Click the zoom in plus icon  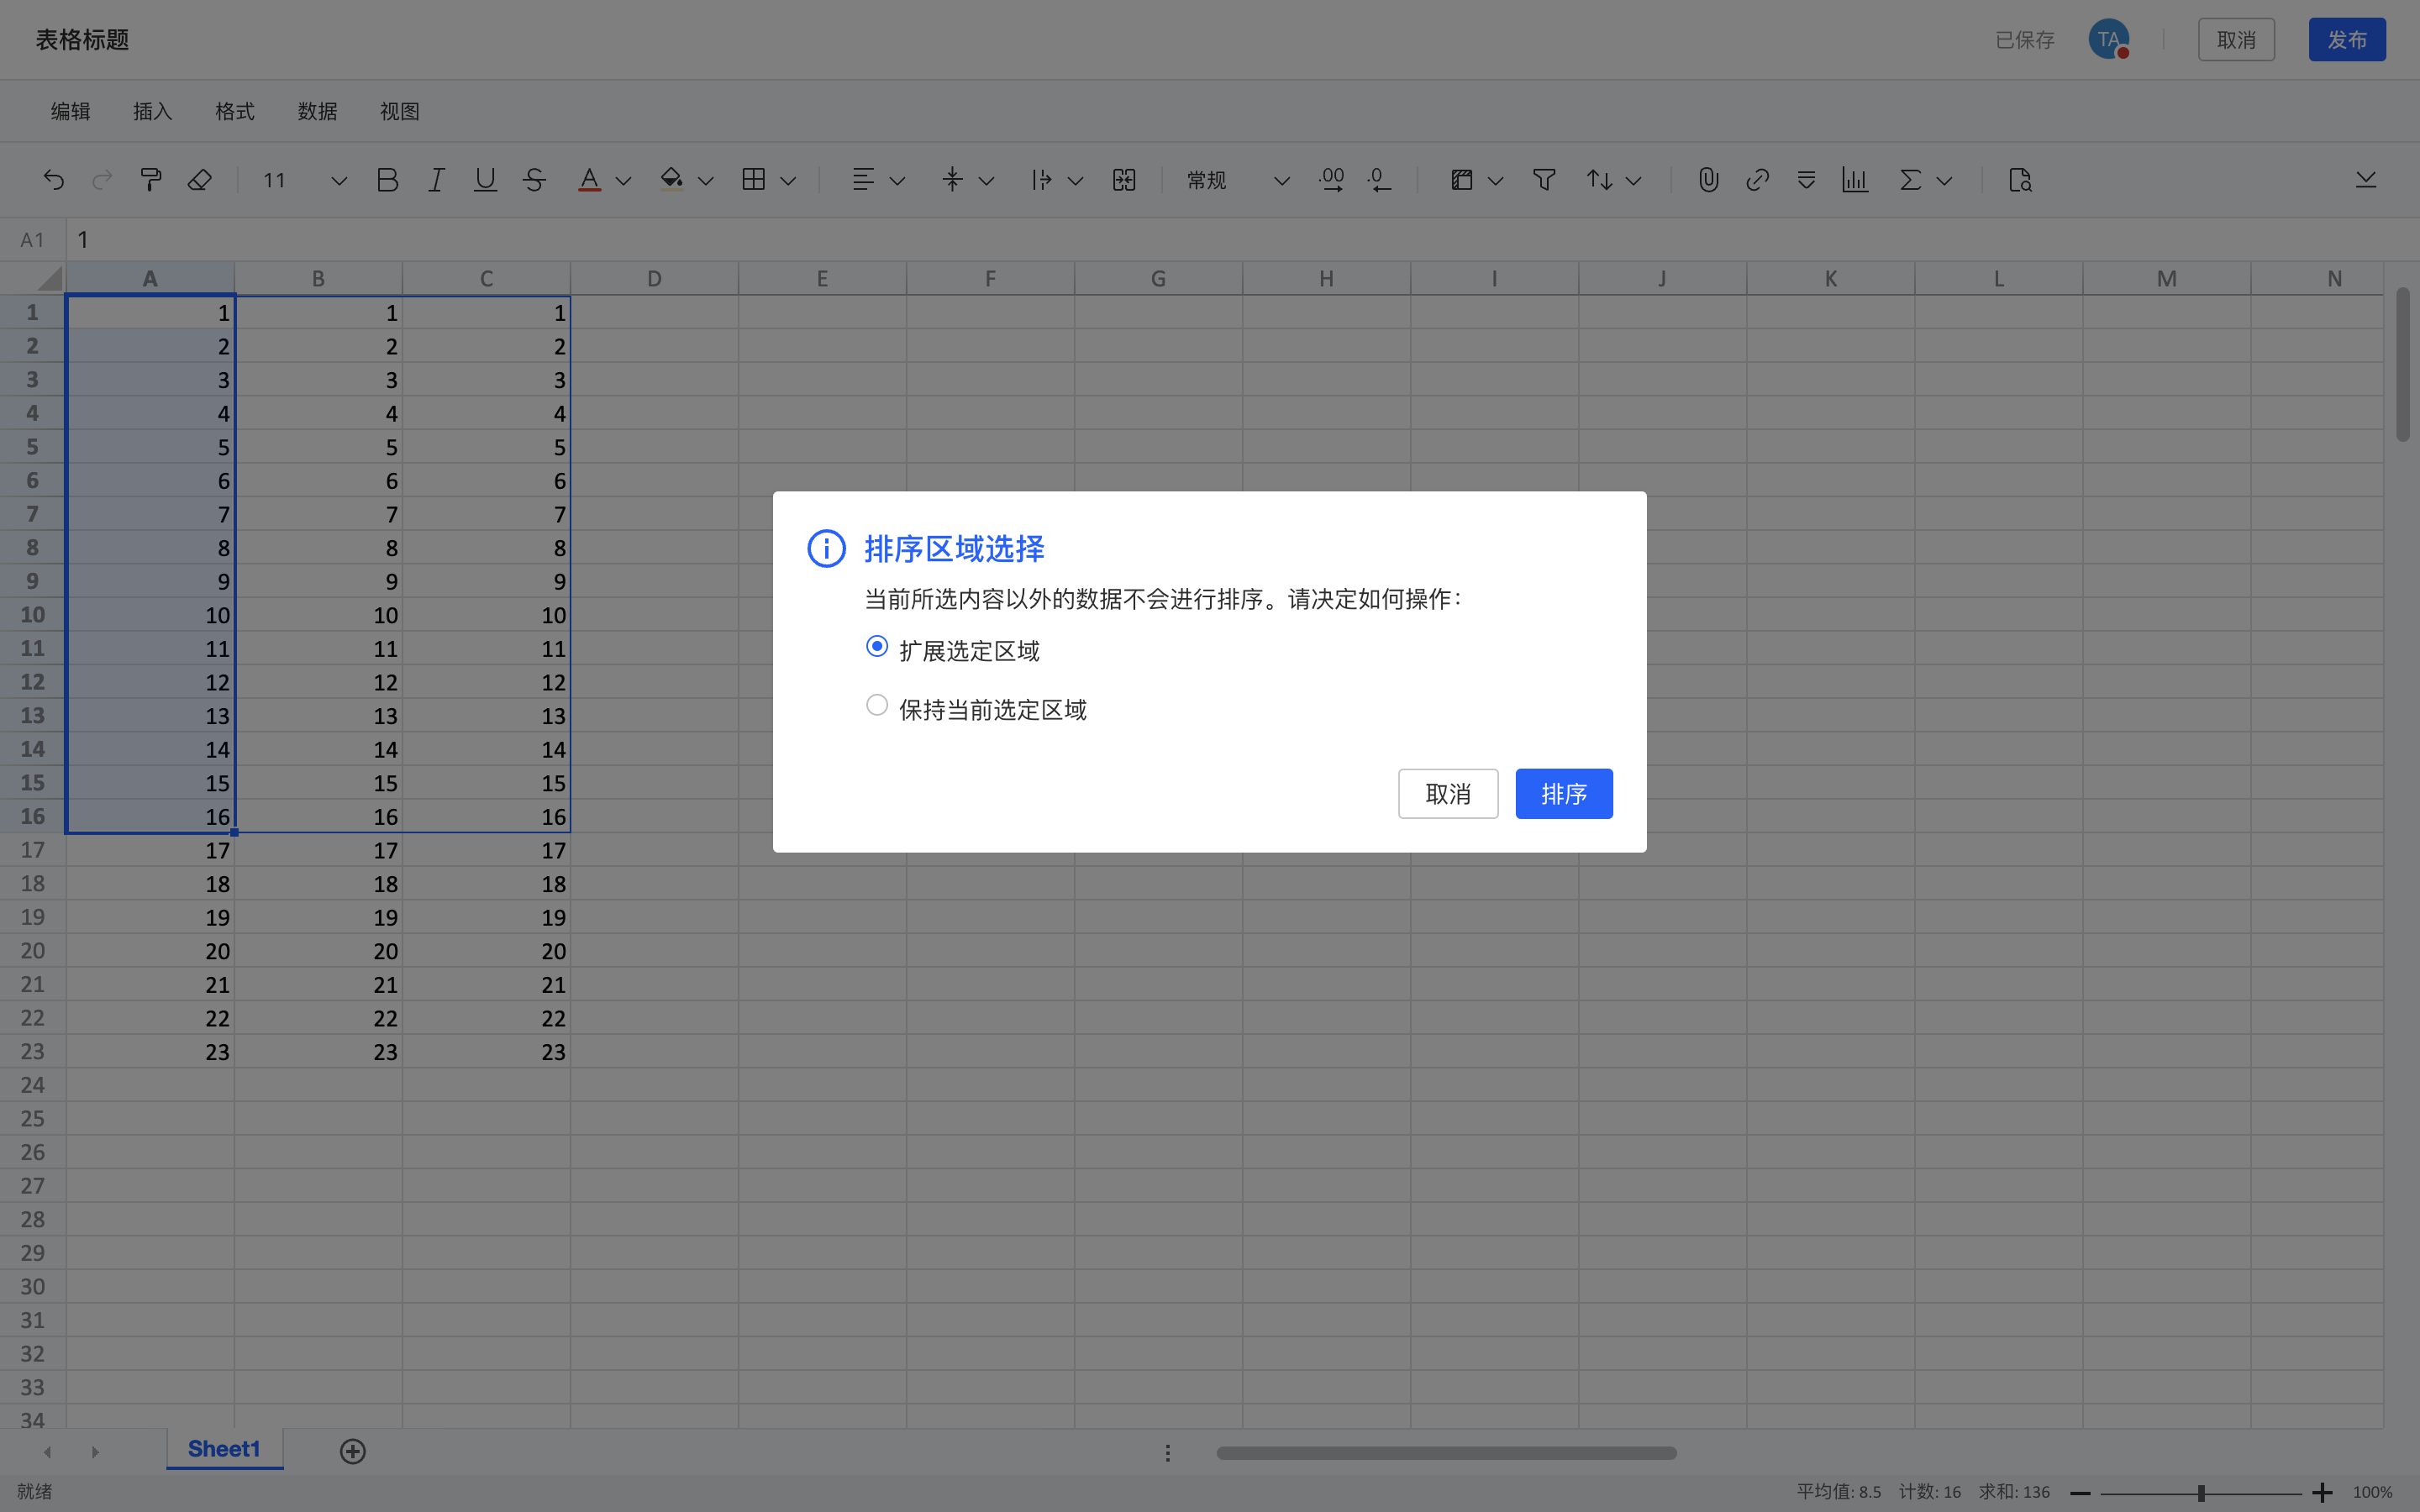2322,1493
